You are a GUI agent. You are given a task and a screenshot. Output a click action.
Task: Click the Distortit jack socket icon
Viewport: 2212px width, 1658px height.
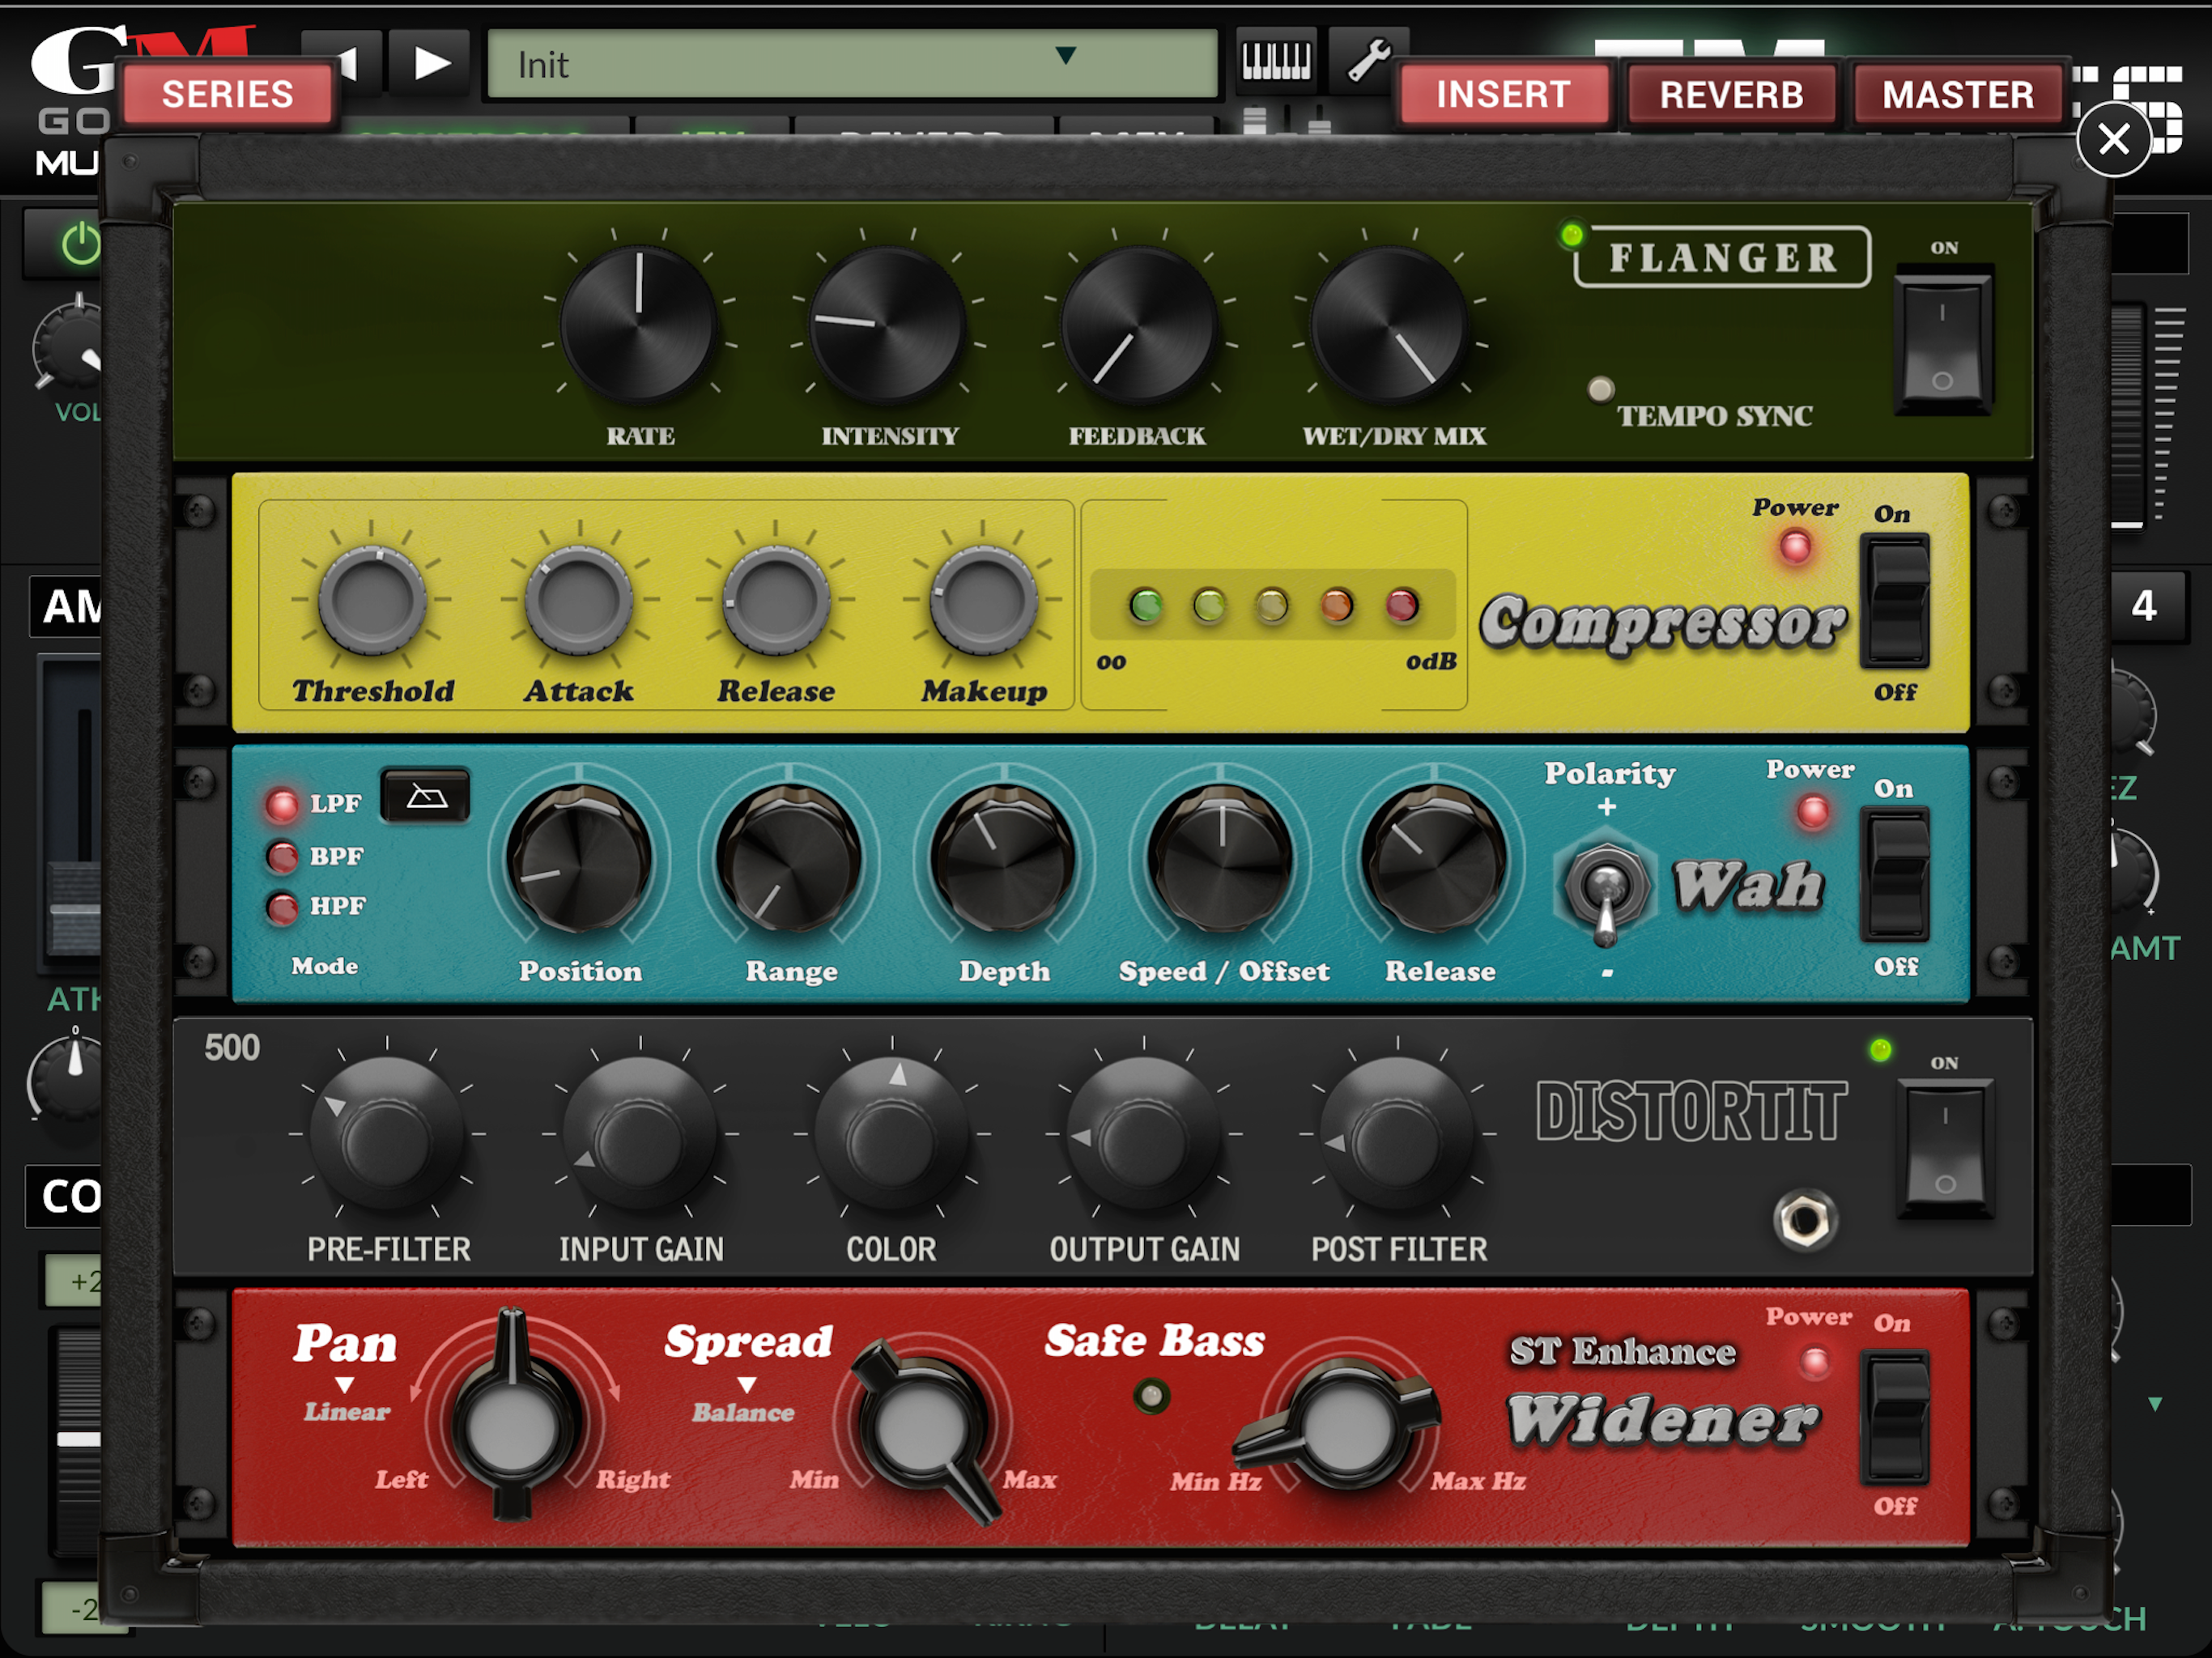(x=1805, y=1219)
